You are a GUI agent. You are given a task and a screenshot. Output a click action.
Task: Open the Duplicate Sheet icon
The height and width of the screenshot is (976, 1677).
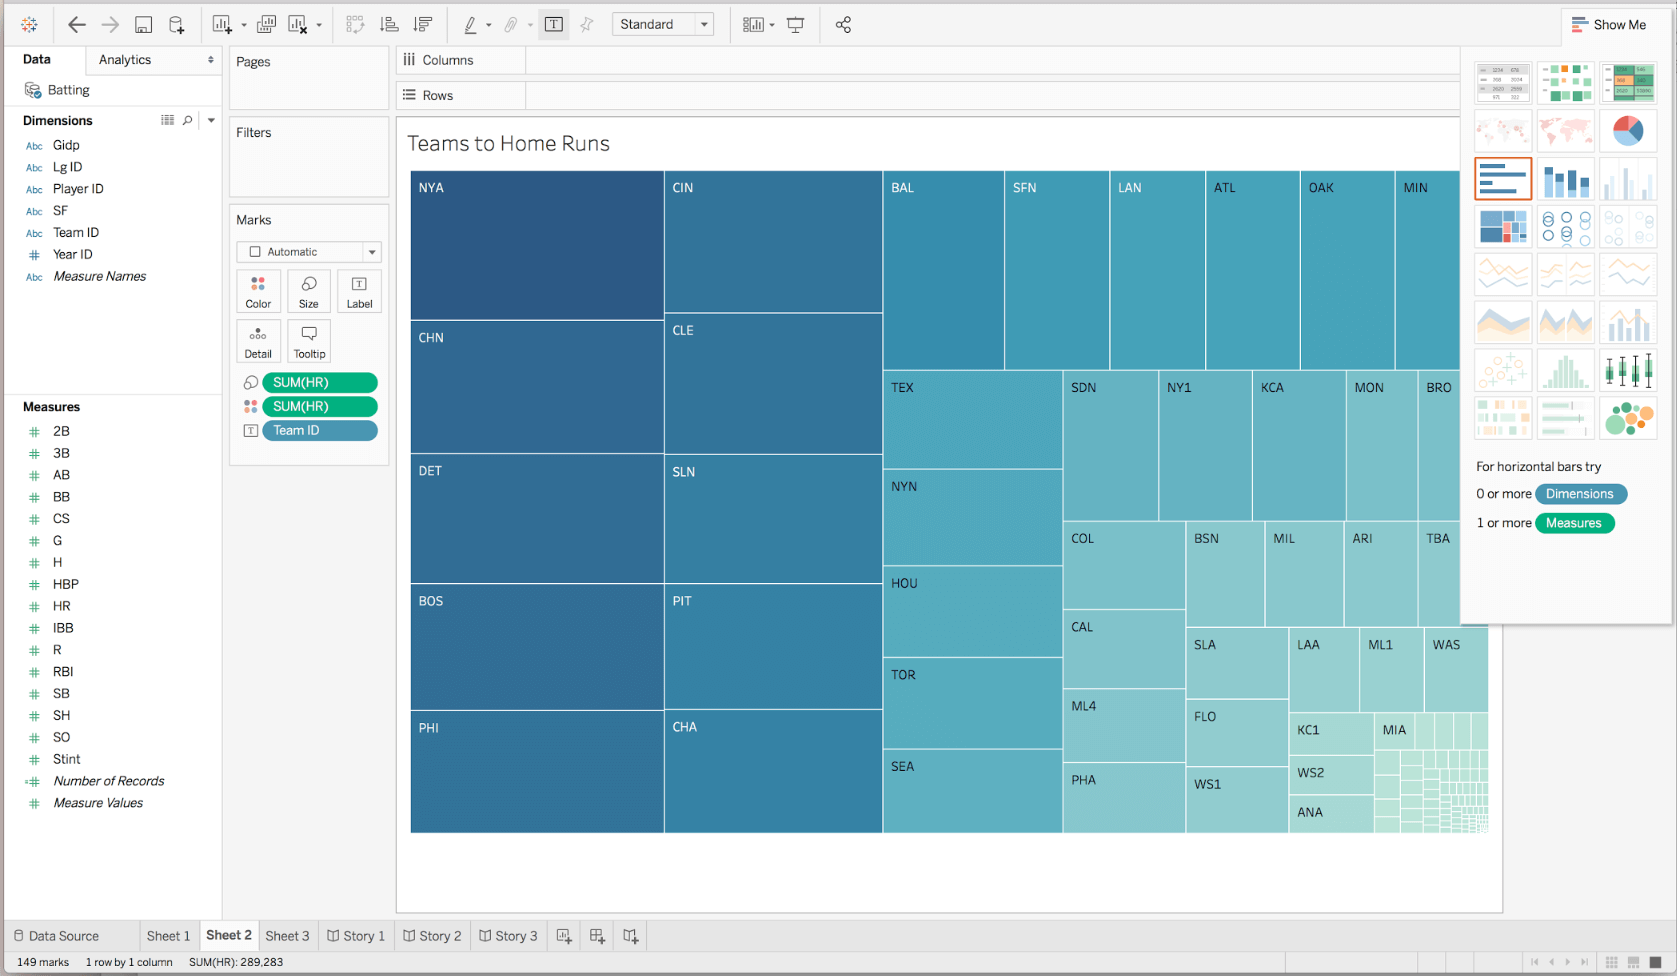click(266, 24)
